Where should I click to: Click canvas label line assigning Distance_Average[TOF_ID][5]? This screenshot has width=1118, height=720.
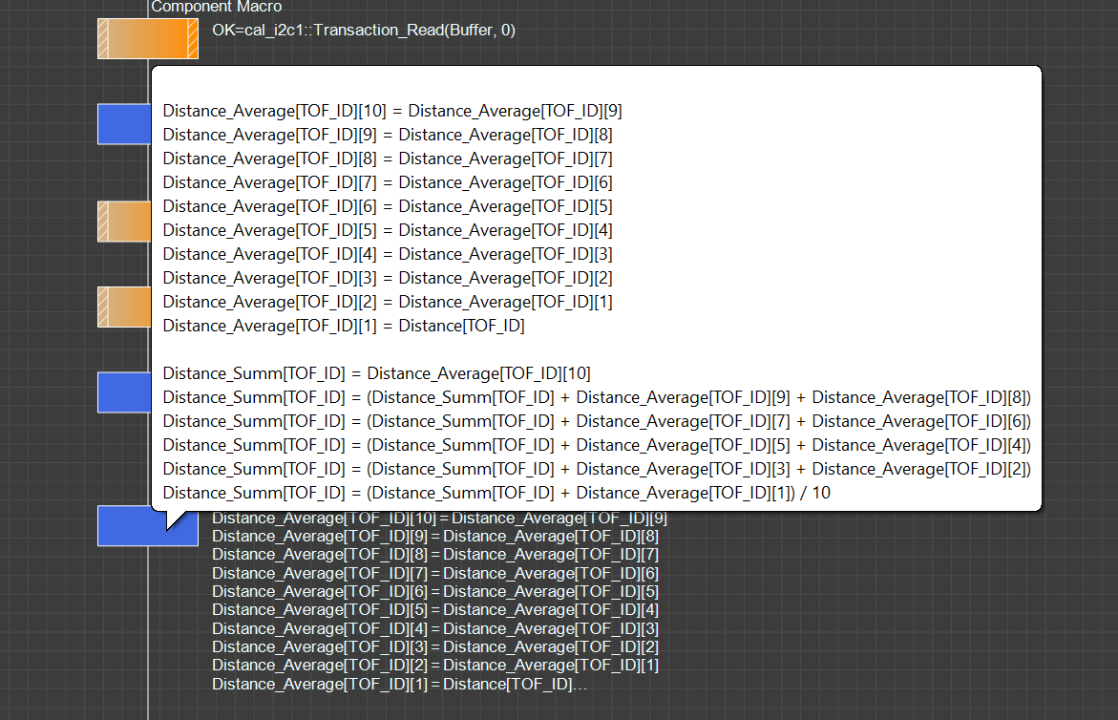[x=434, y=610]
